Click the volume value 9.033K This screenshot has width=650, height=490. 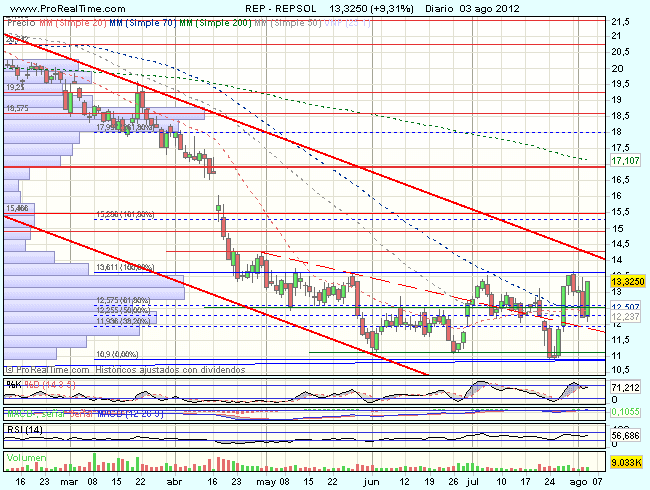point(627,462)
